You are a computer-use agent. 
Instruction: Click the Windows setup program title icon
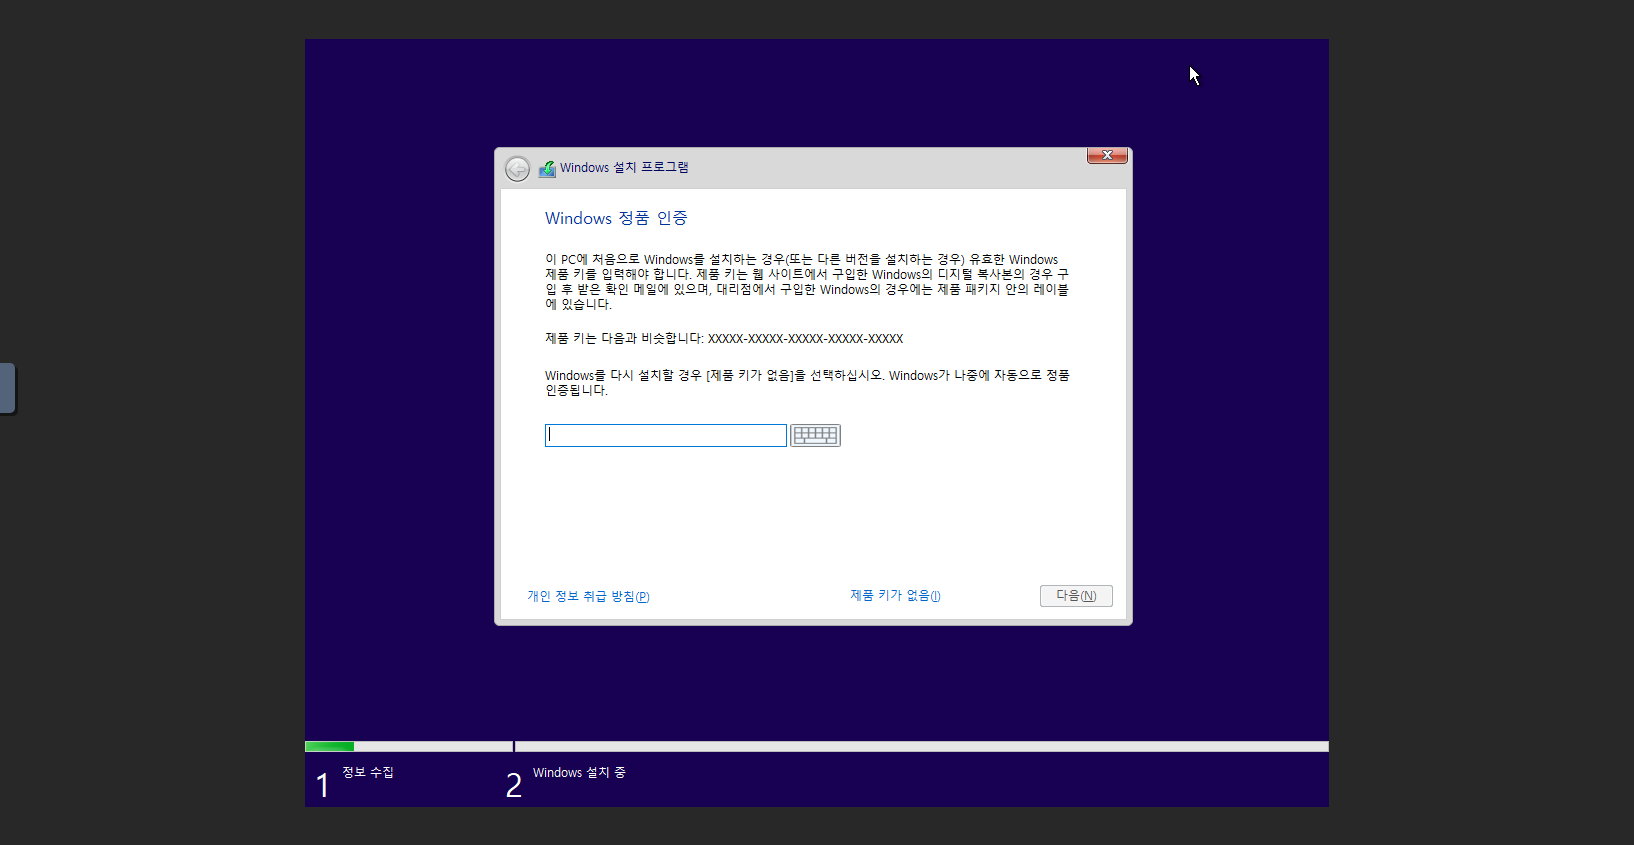(x=547, y=169)
